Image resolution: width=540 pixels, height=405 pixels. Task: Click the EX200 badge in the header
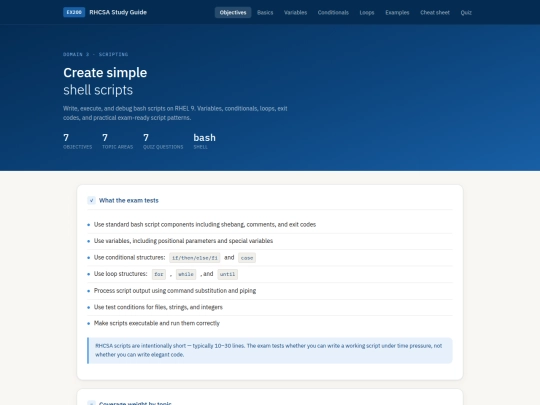74,12
